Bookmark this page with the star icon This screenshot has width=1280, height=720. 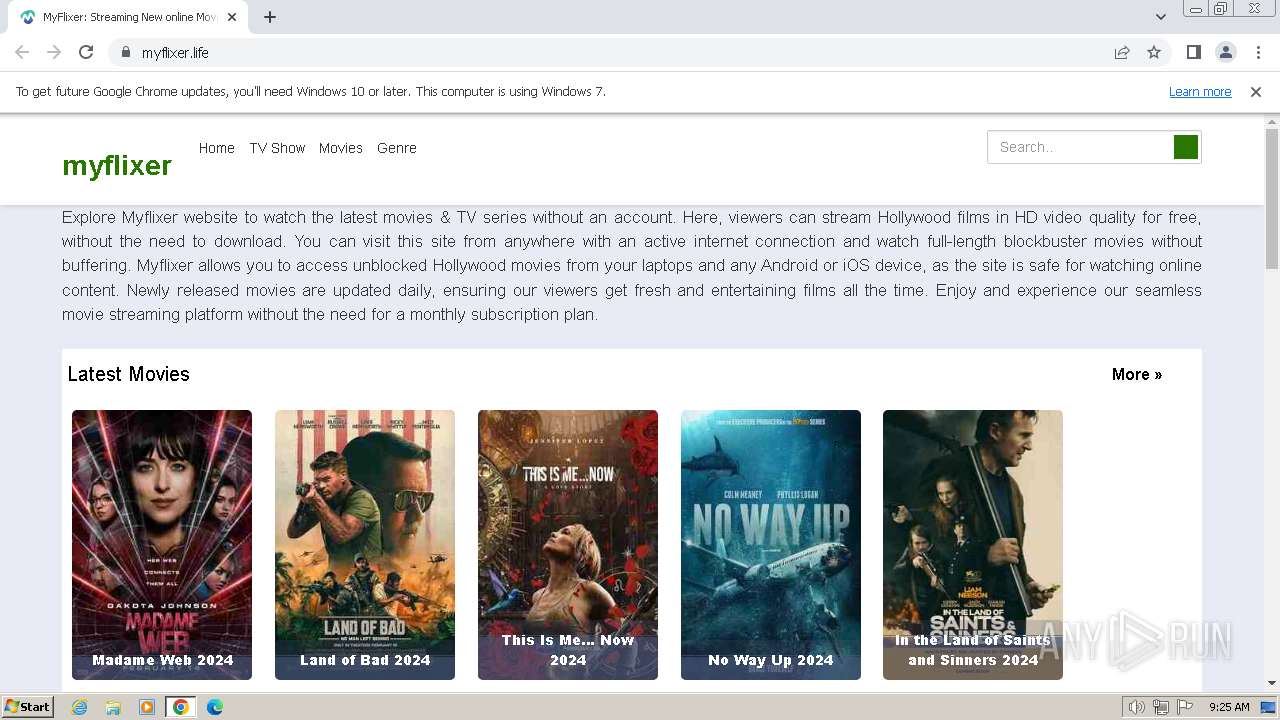(1154, 52)
